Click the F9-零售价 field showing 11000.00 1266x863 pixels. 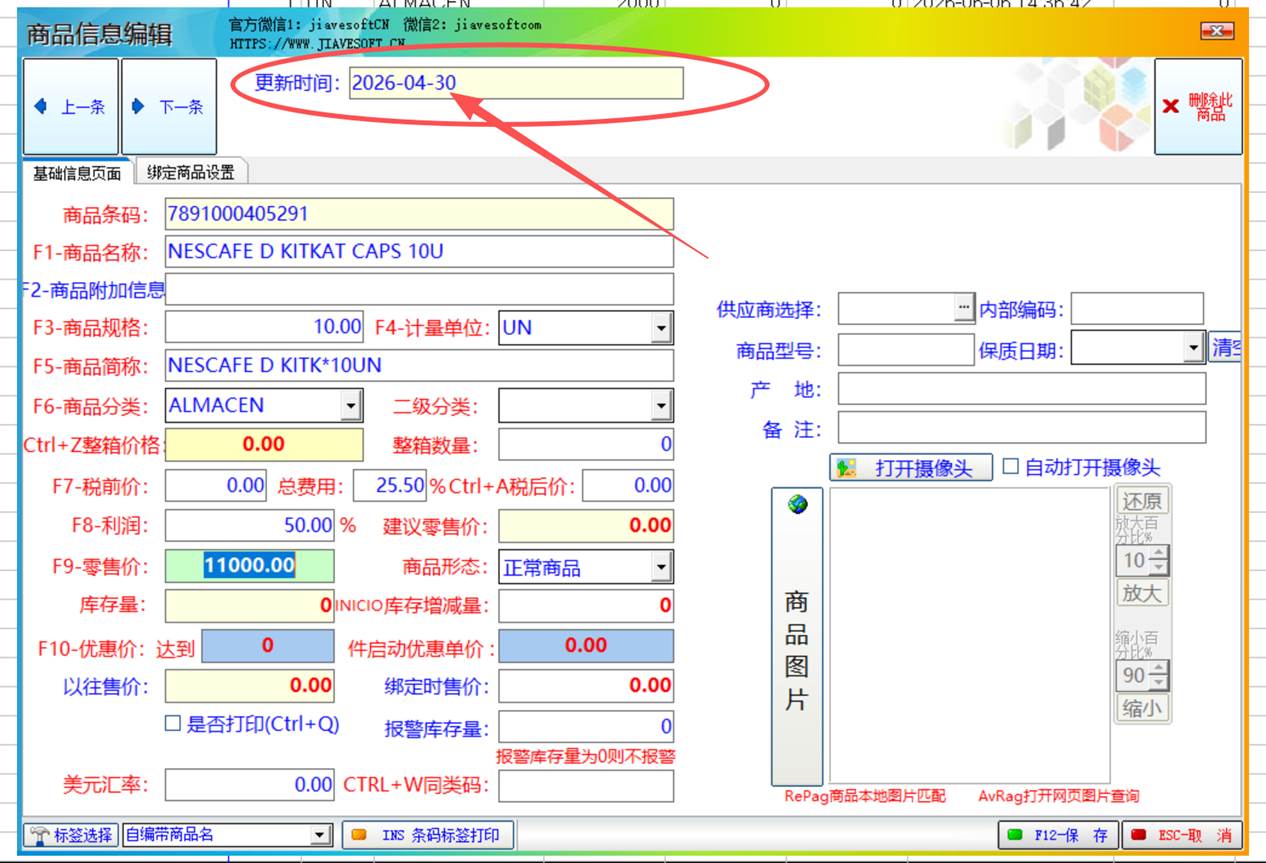tap(250, 566)
